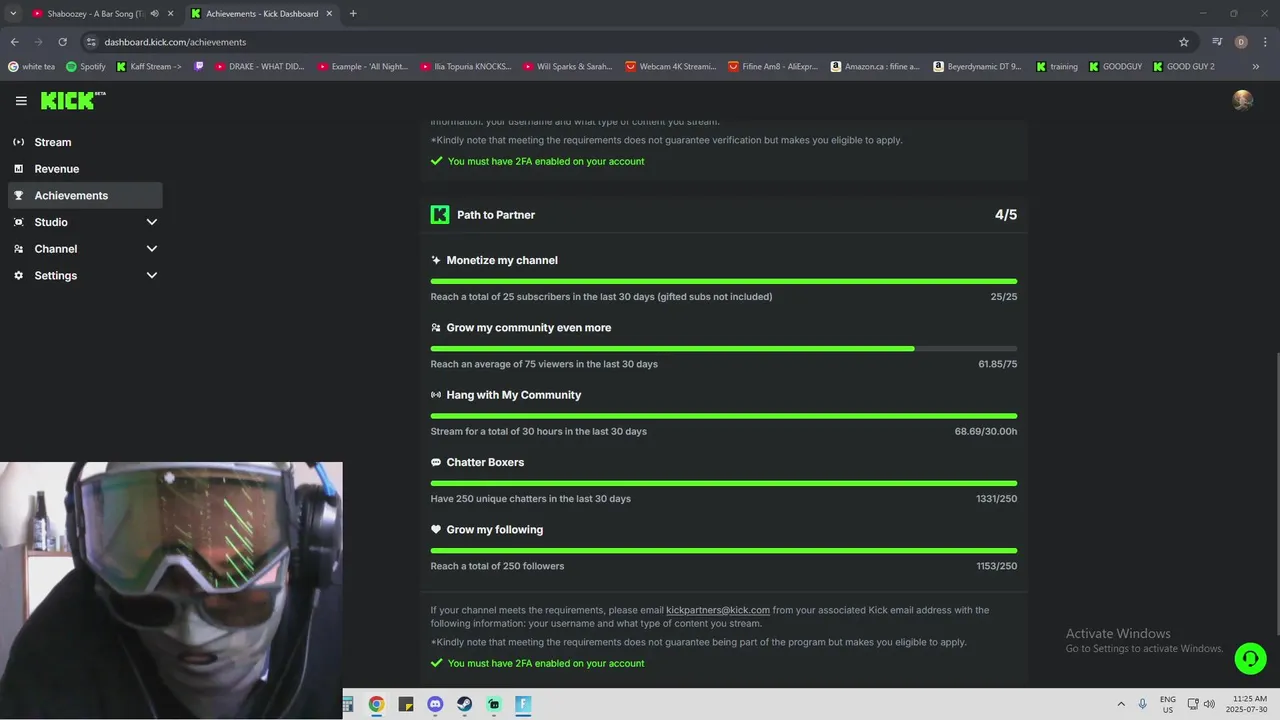Click the Monetize my channel sparkle icon
The image size is (1280, 720).
436,260
